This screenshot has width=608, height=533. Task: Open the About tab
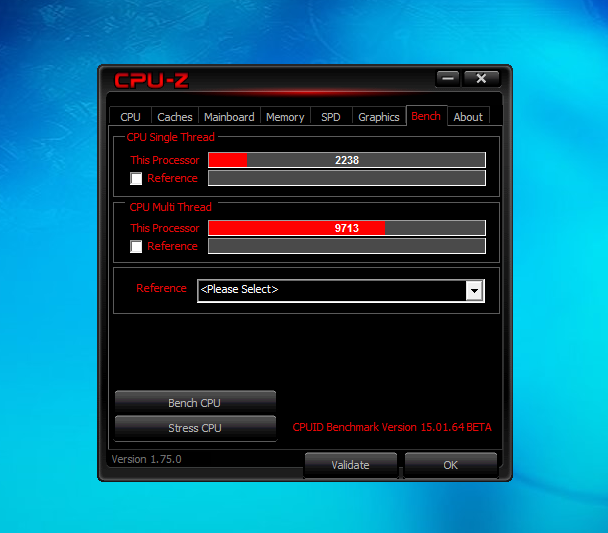coord(468,117)
